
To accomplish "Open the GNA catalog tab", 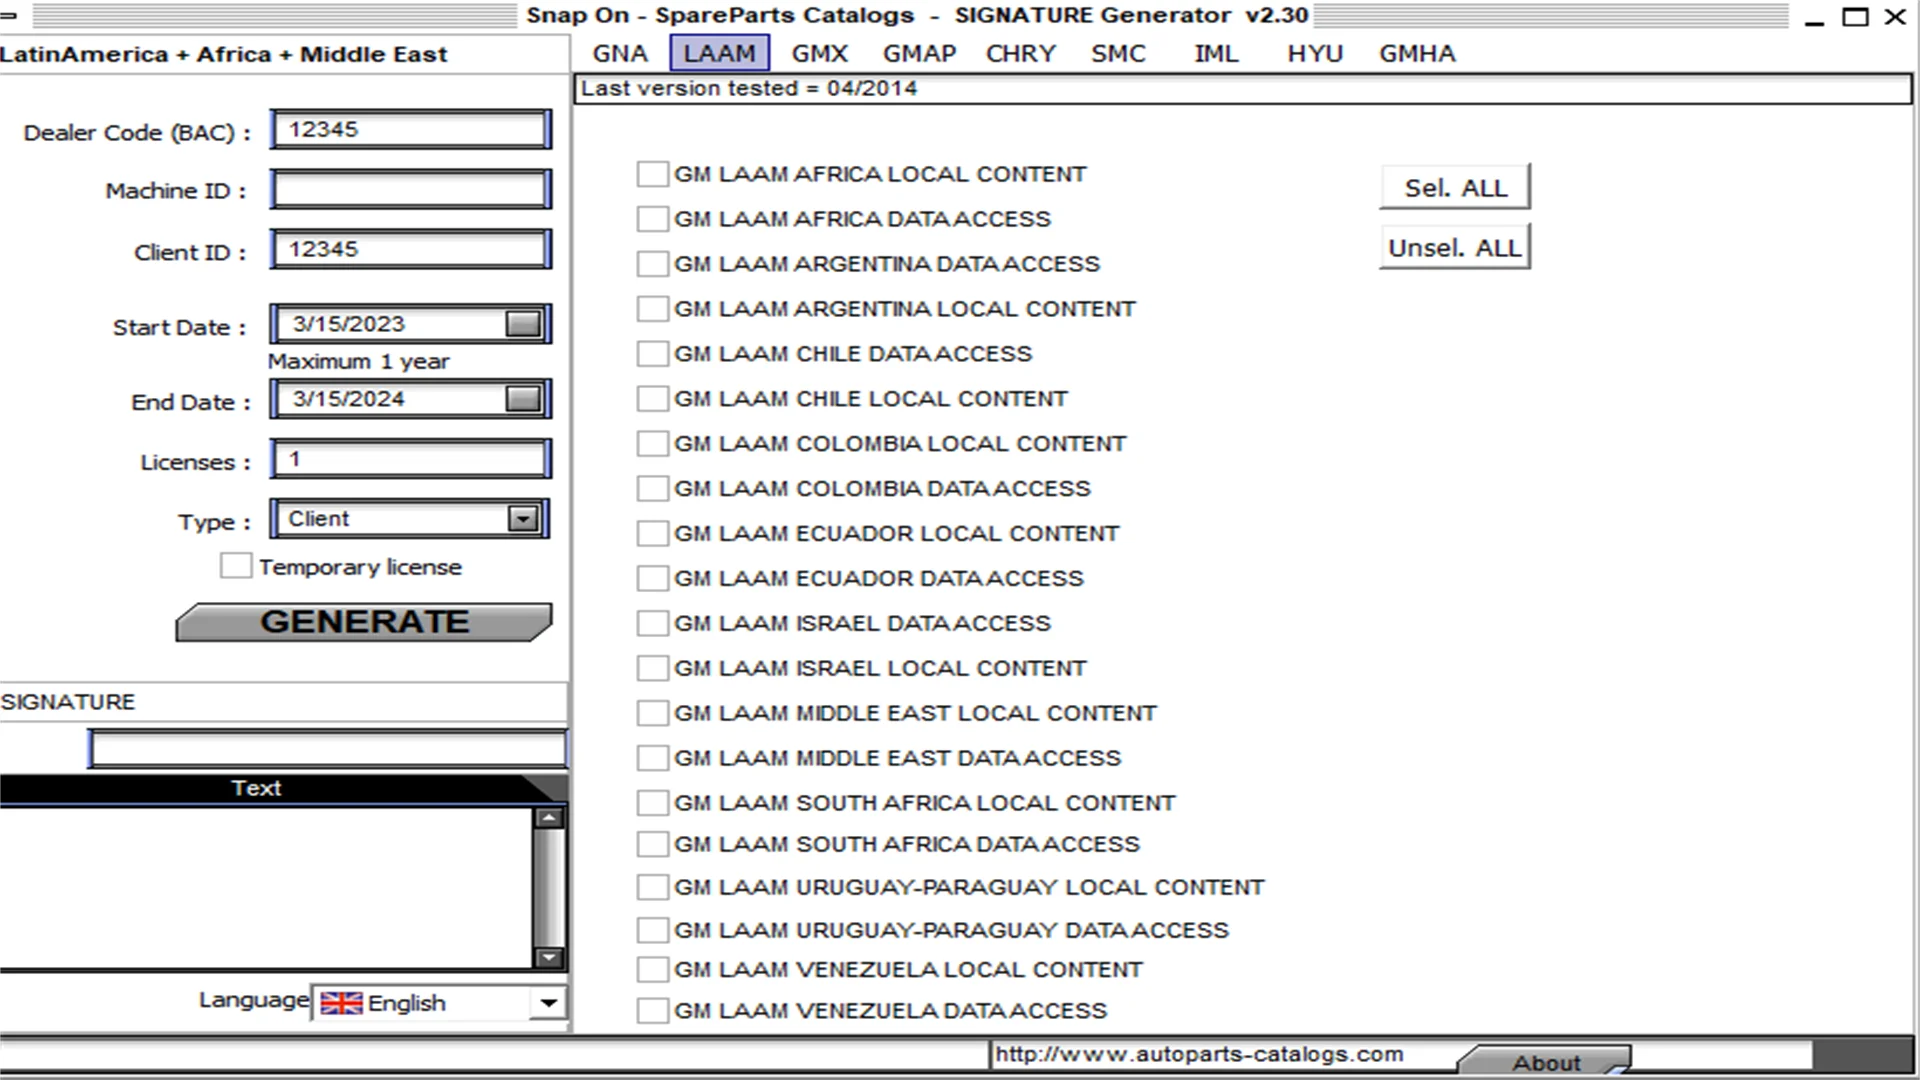I will (620, 54).
